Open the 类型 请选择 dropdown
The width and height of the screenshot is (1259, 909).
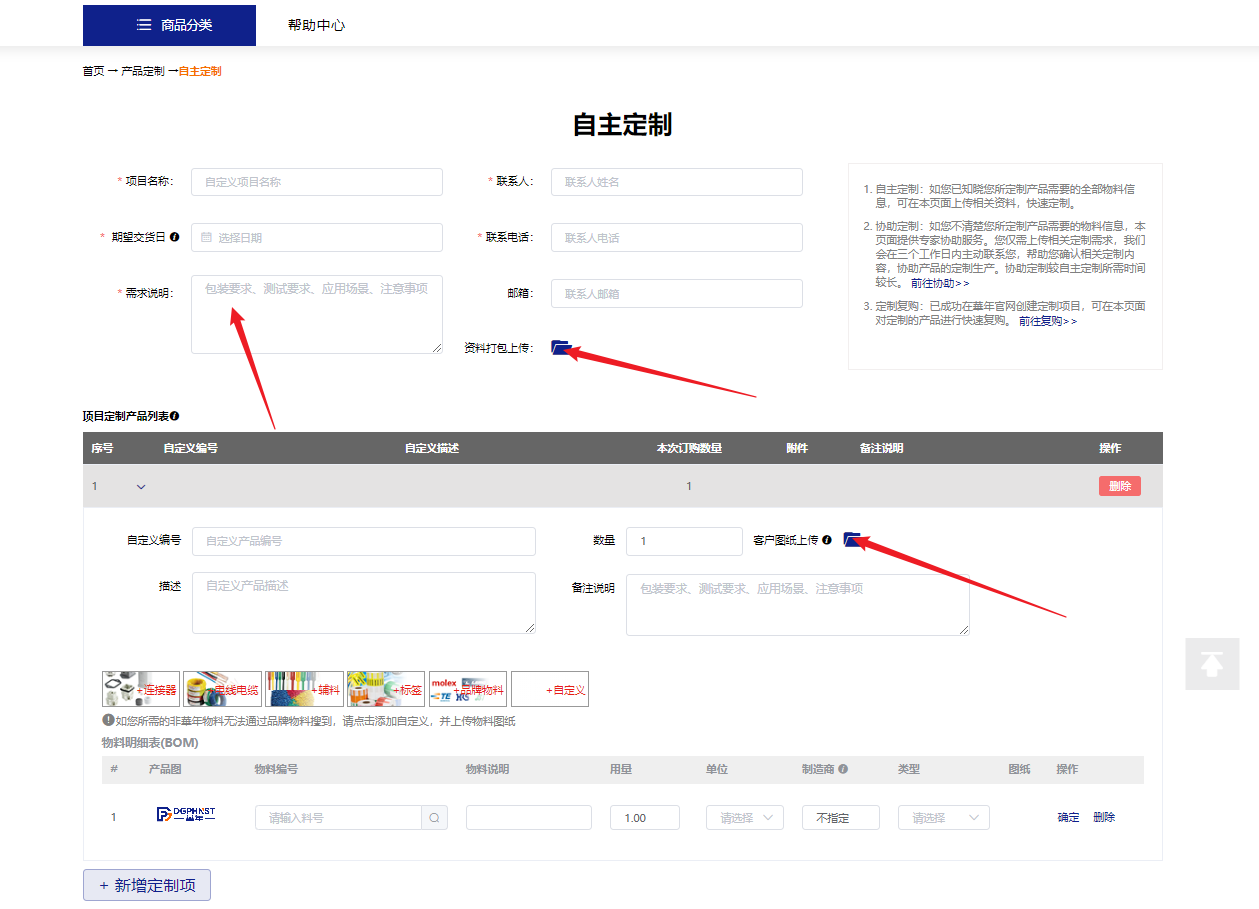(x=944, y=818)
